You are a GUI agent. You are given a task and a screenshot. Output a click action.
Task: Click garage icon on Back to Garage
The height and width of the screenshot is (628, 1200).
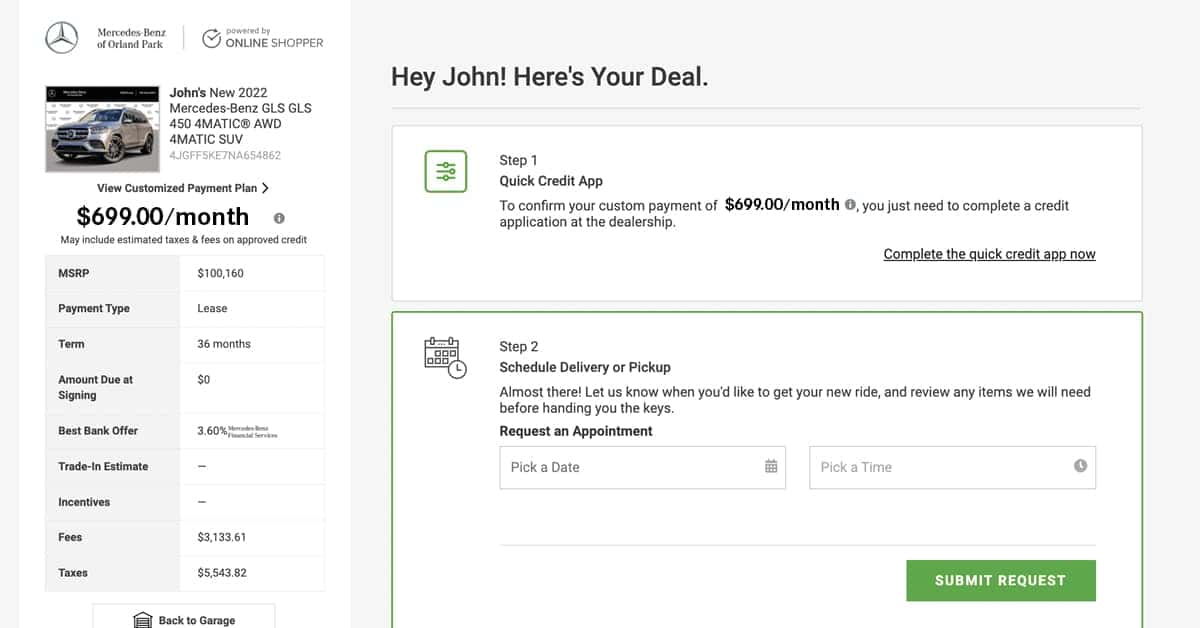pos(143,620)
